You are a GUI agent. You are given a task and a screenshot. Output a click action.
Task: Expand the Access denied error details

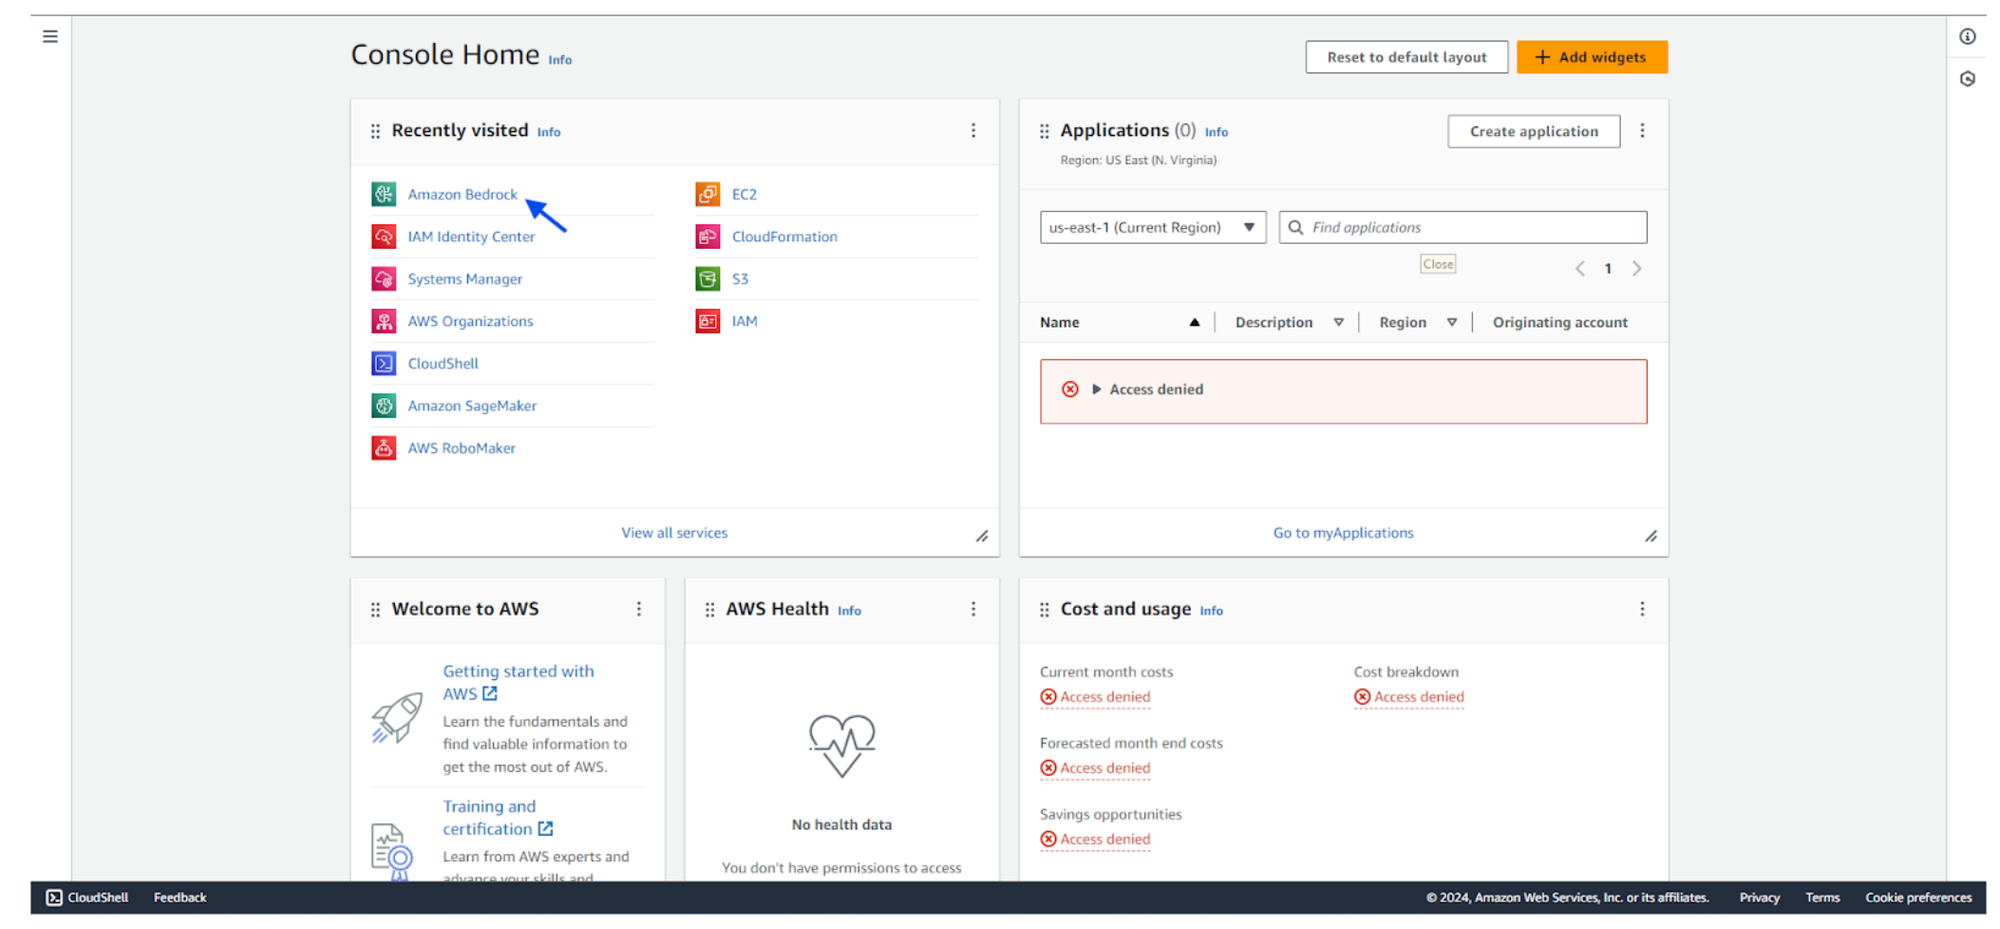(x=1097, y=390)
